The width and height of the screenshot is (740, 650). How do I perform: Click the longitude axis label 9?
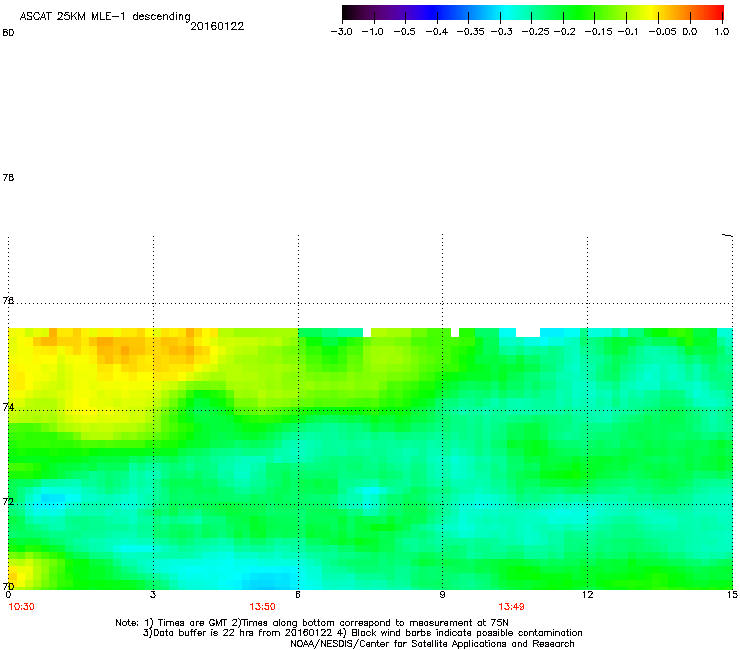[442, 595]
